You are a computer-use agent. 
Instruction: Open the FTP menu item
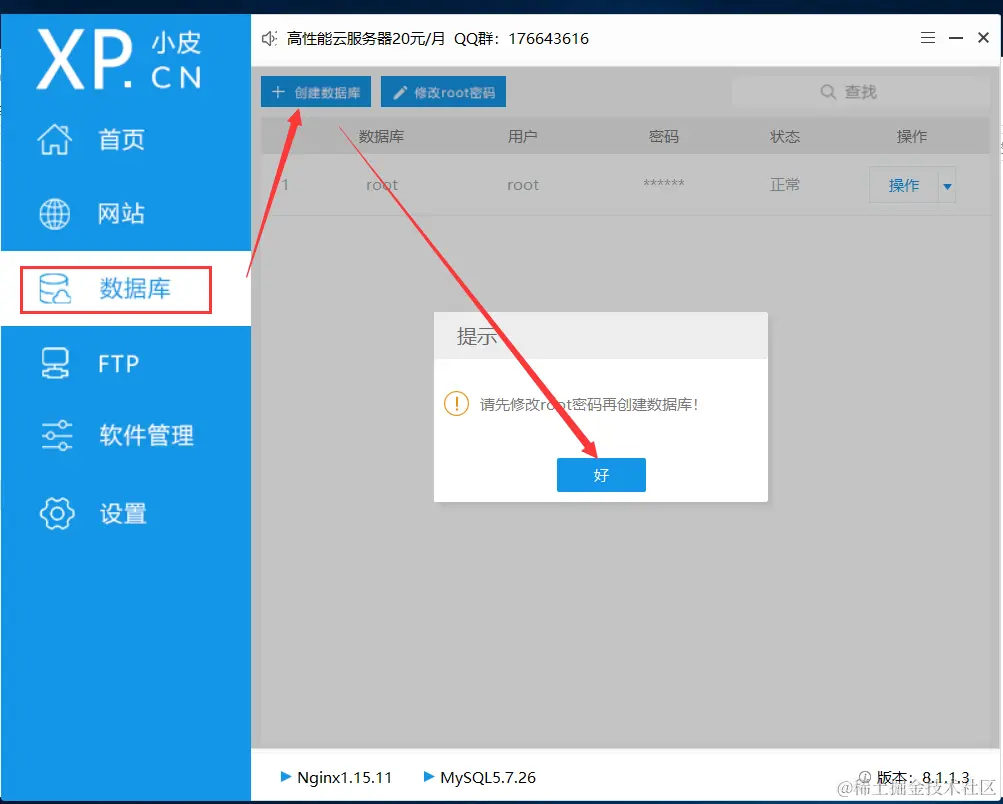point(125,363)
